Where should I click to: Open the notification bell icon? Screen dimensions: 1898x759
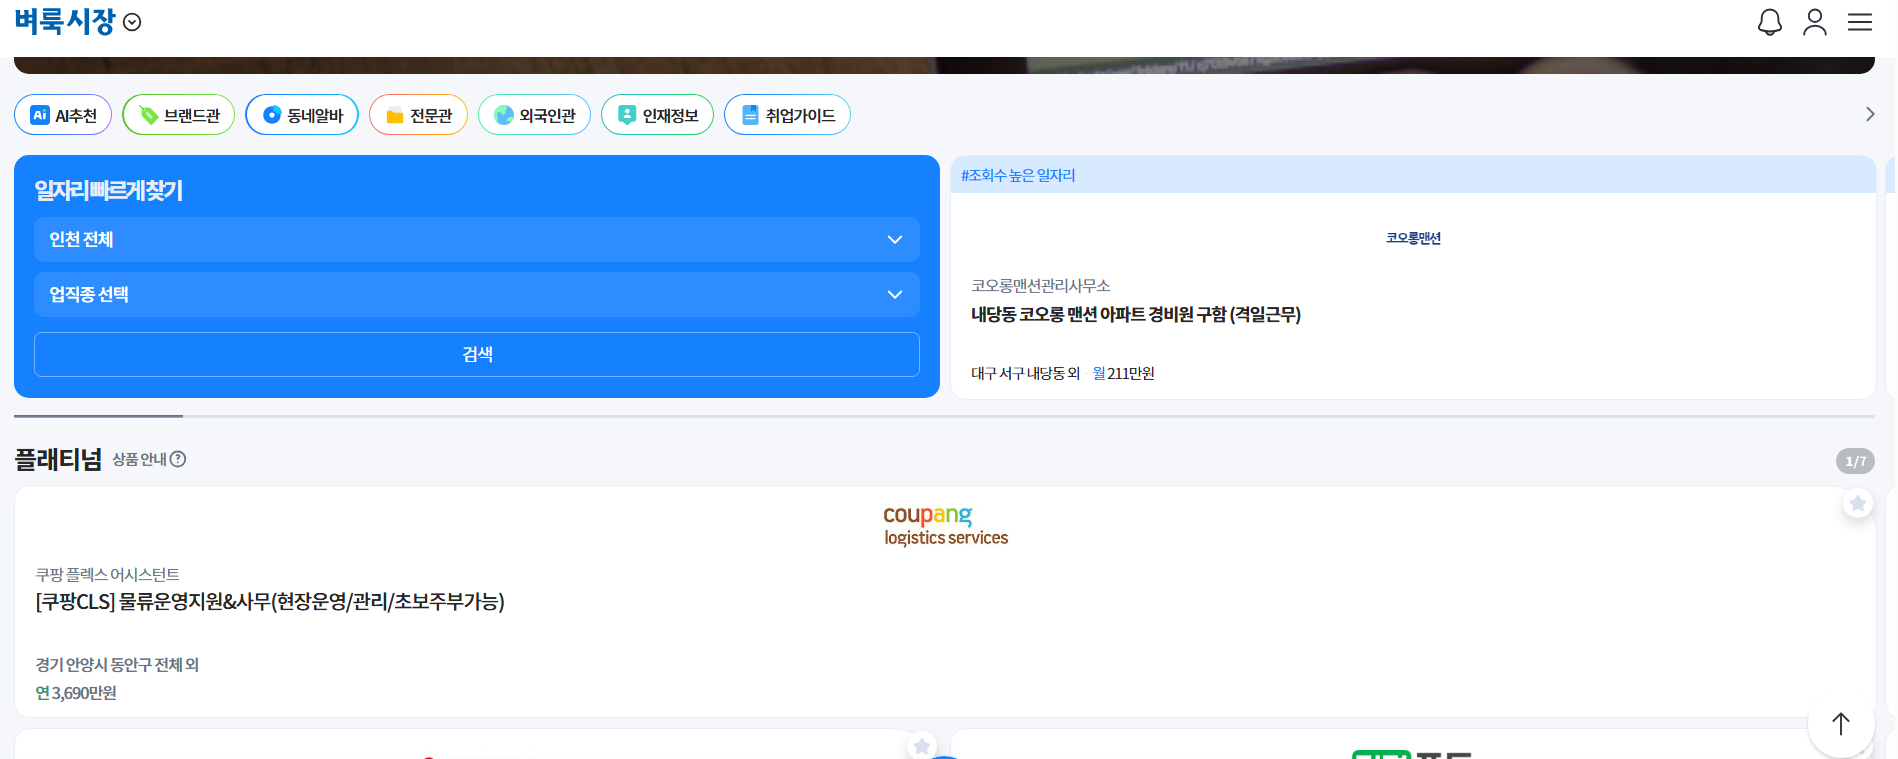[1769, 22]
